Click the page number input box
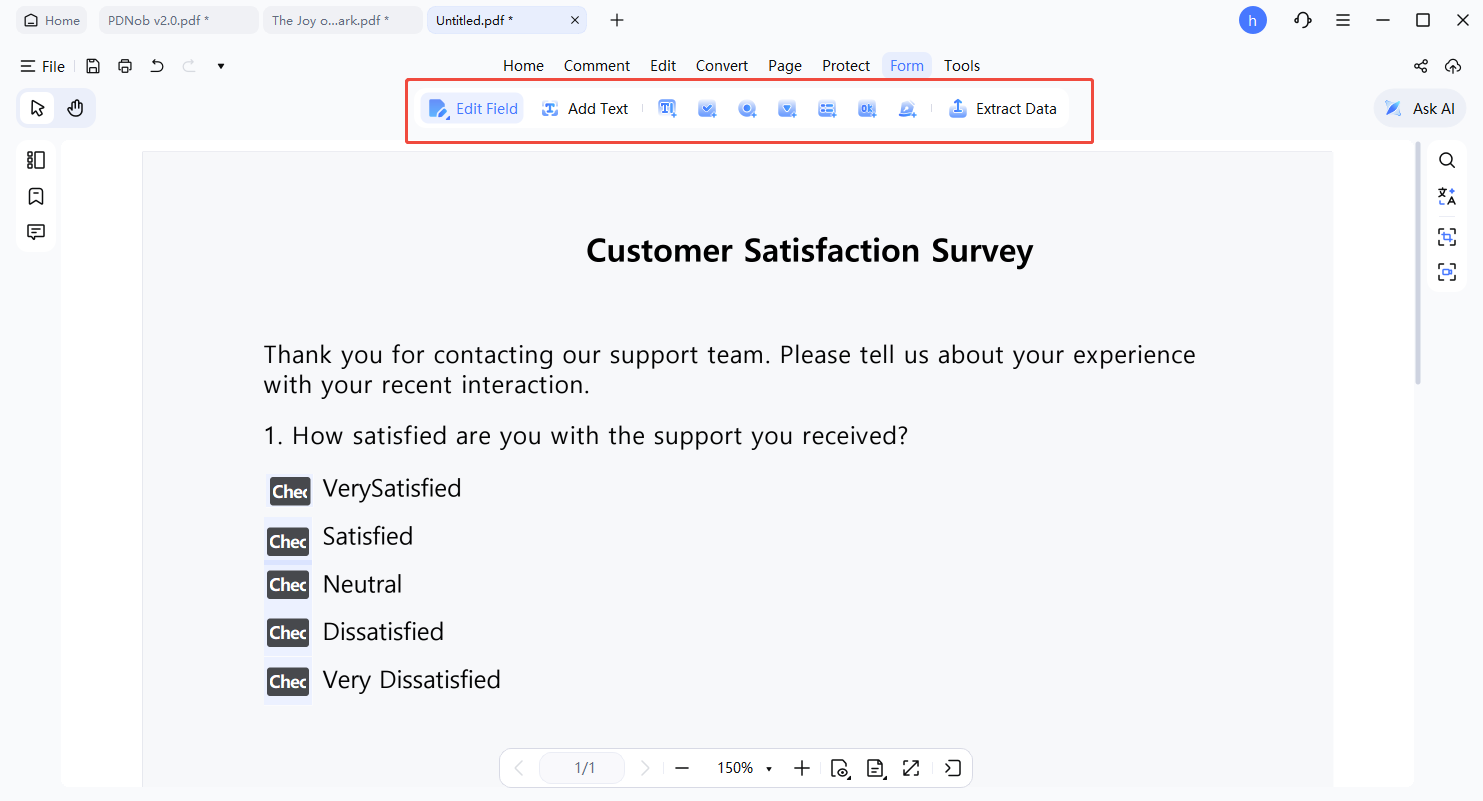 coord(584,768)
